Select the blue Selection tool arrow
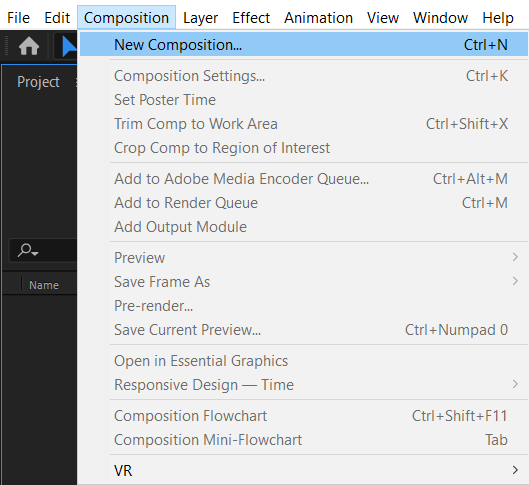 click(x=69, y=46)
